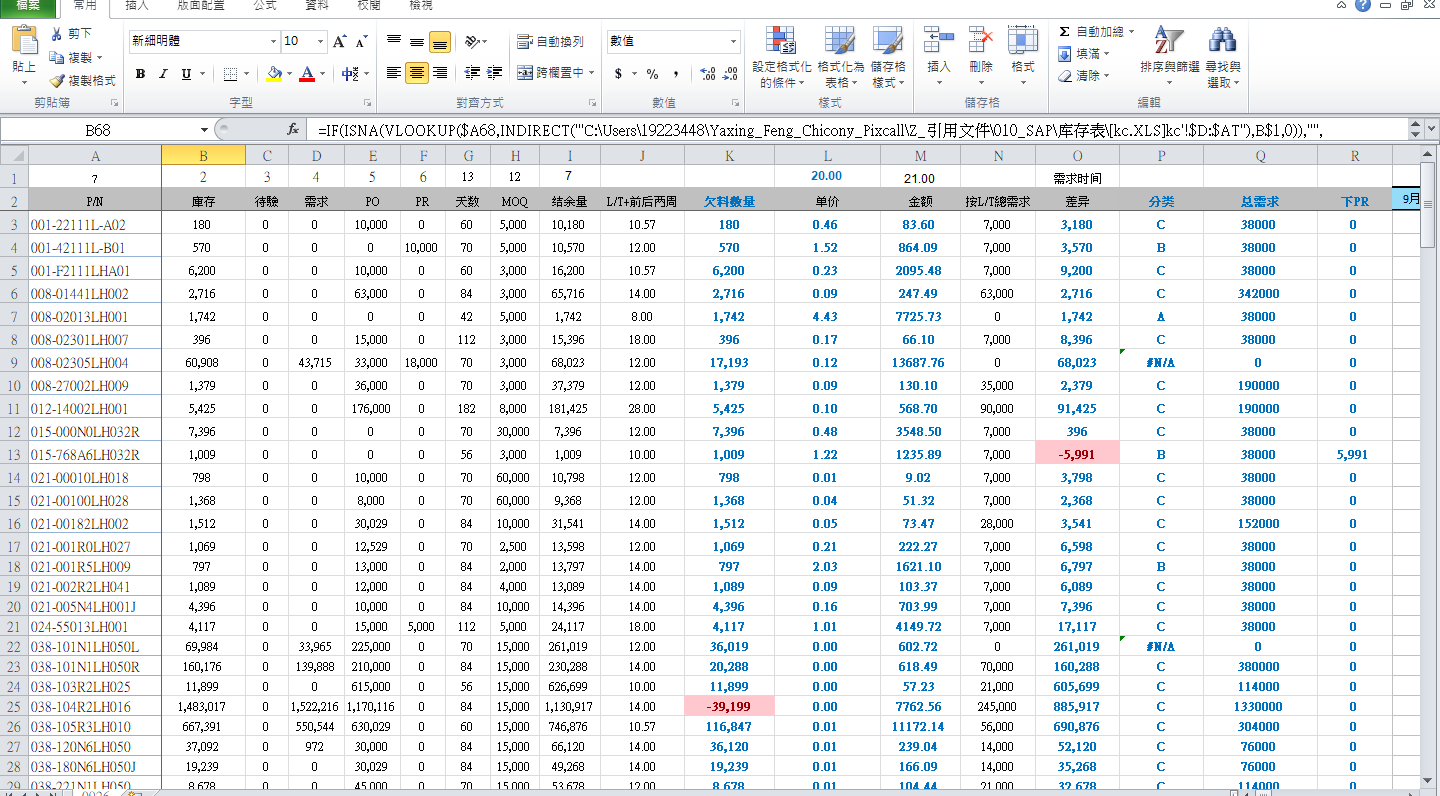Image resolution: width=1440 pixels, height=796 pixels.
Task: Toggle the Center horizontal alignment button
Action: coord(417,73)
